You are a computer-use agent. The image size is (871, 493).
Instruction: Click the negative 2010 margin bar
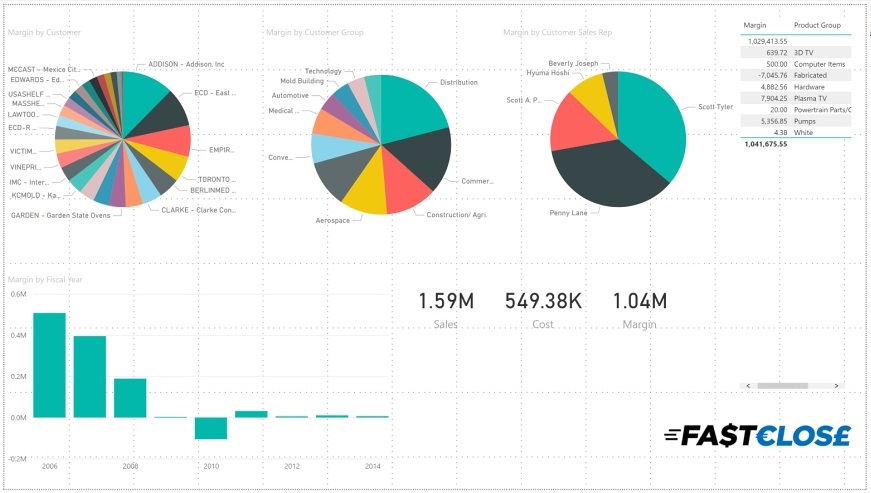(211, 428)
